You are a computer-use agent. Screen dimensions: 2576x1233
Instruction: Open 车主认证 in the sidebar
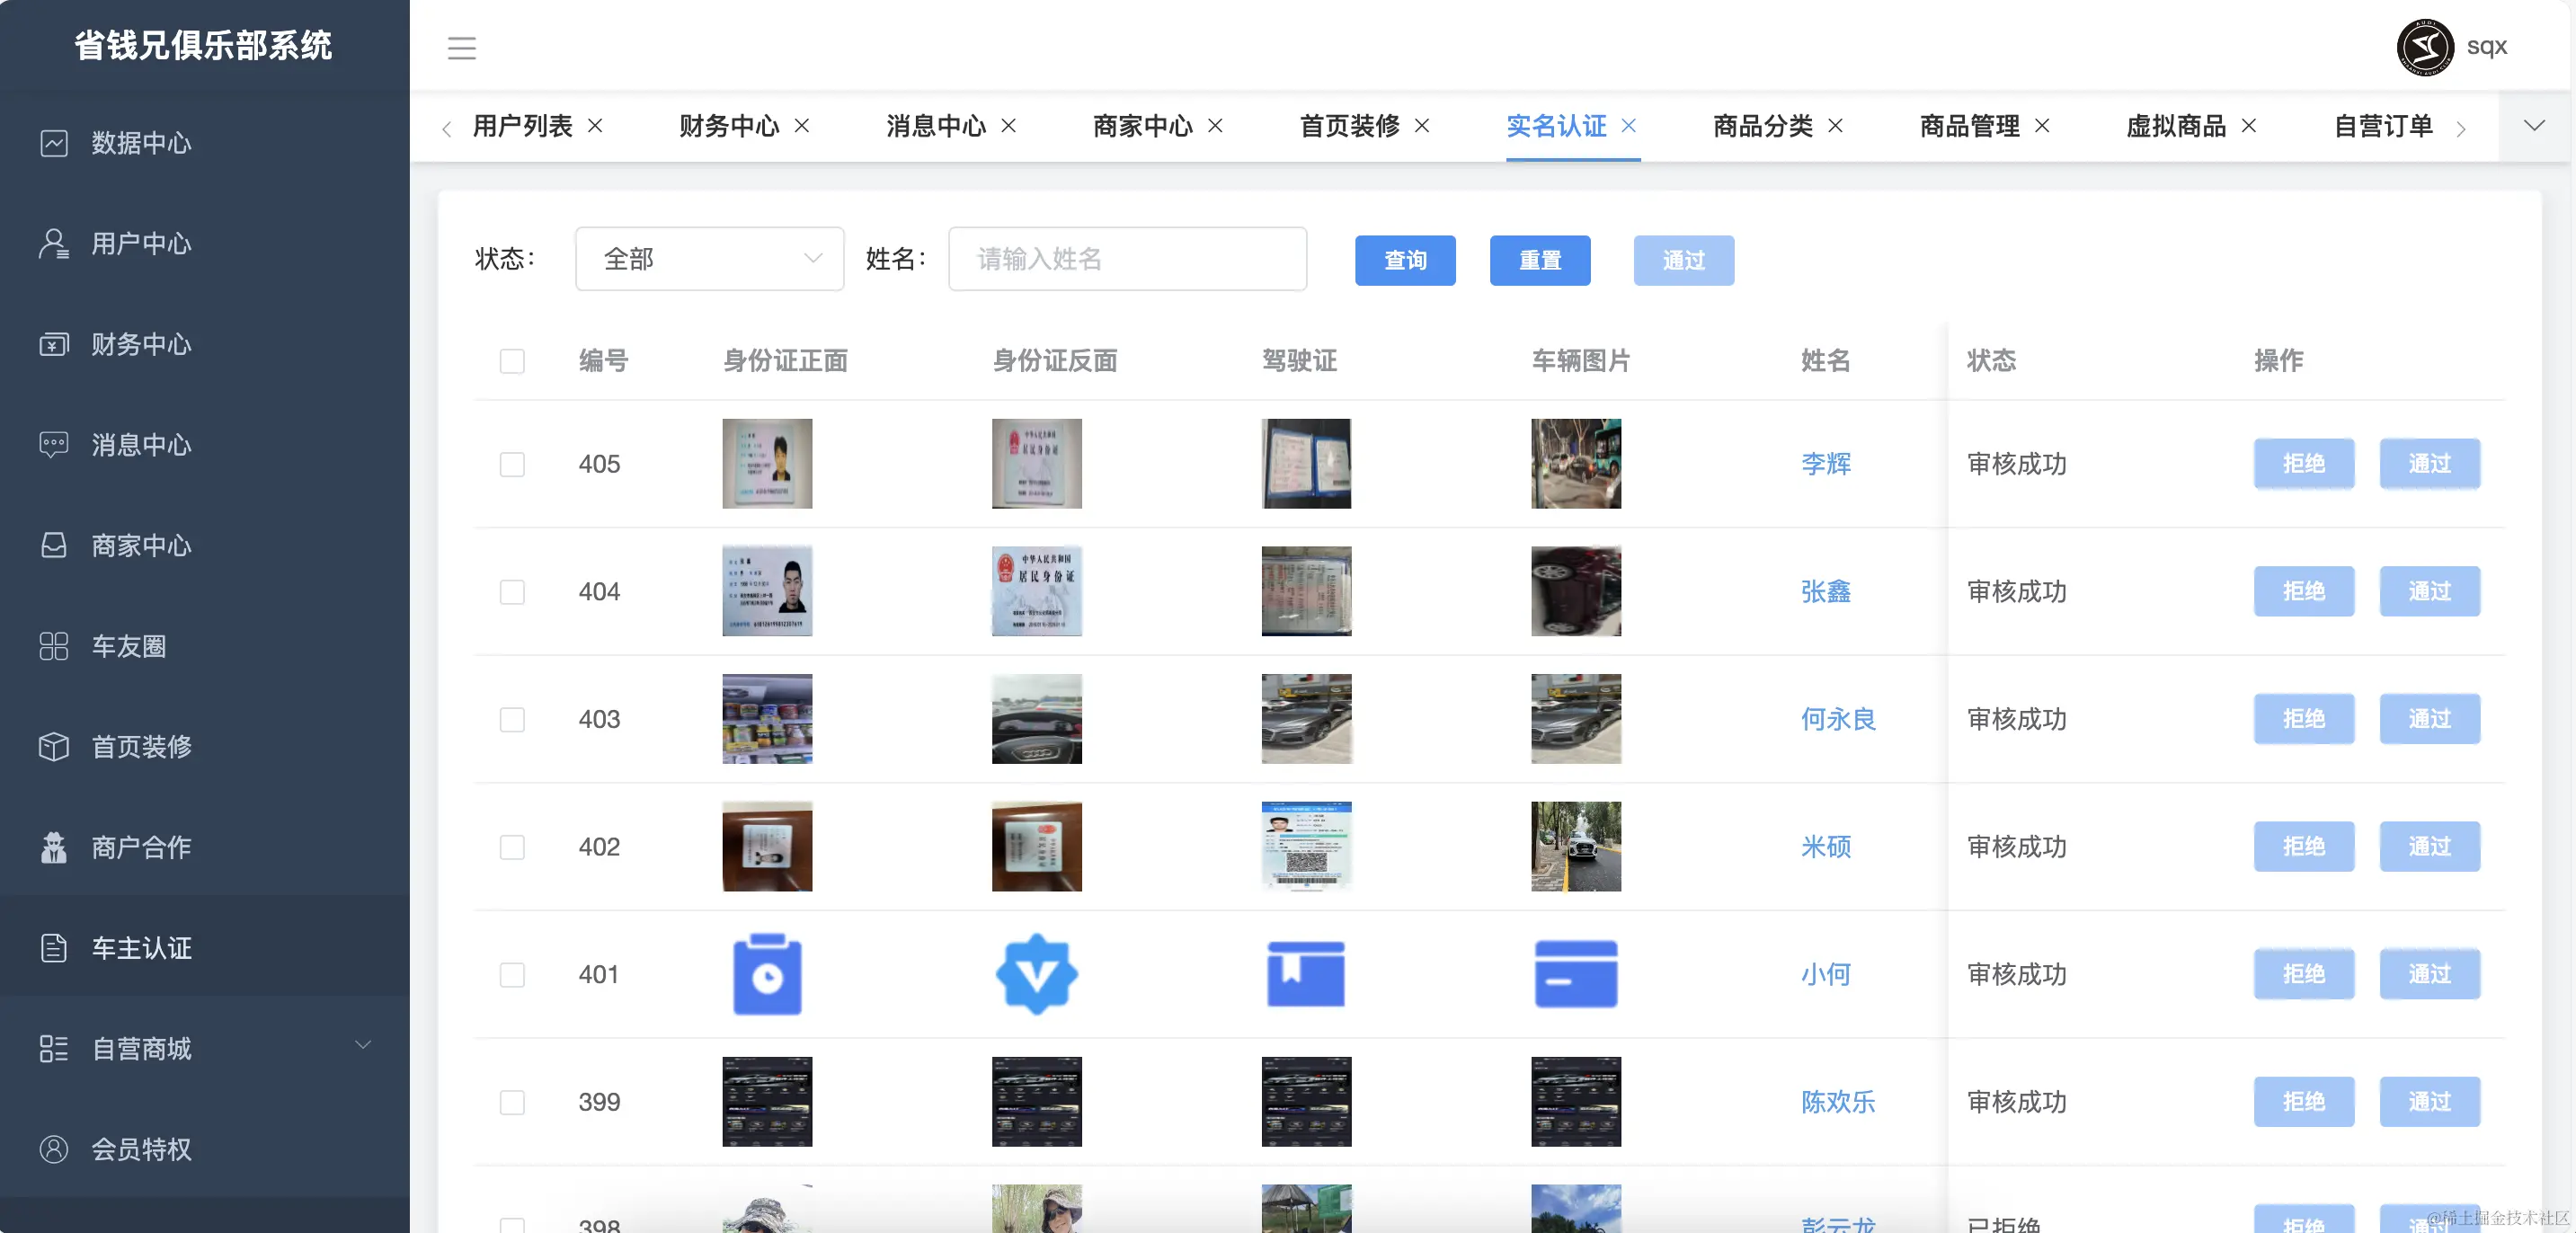pos(142,947)
